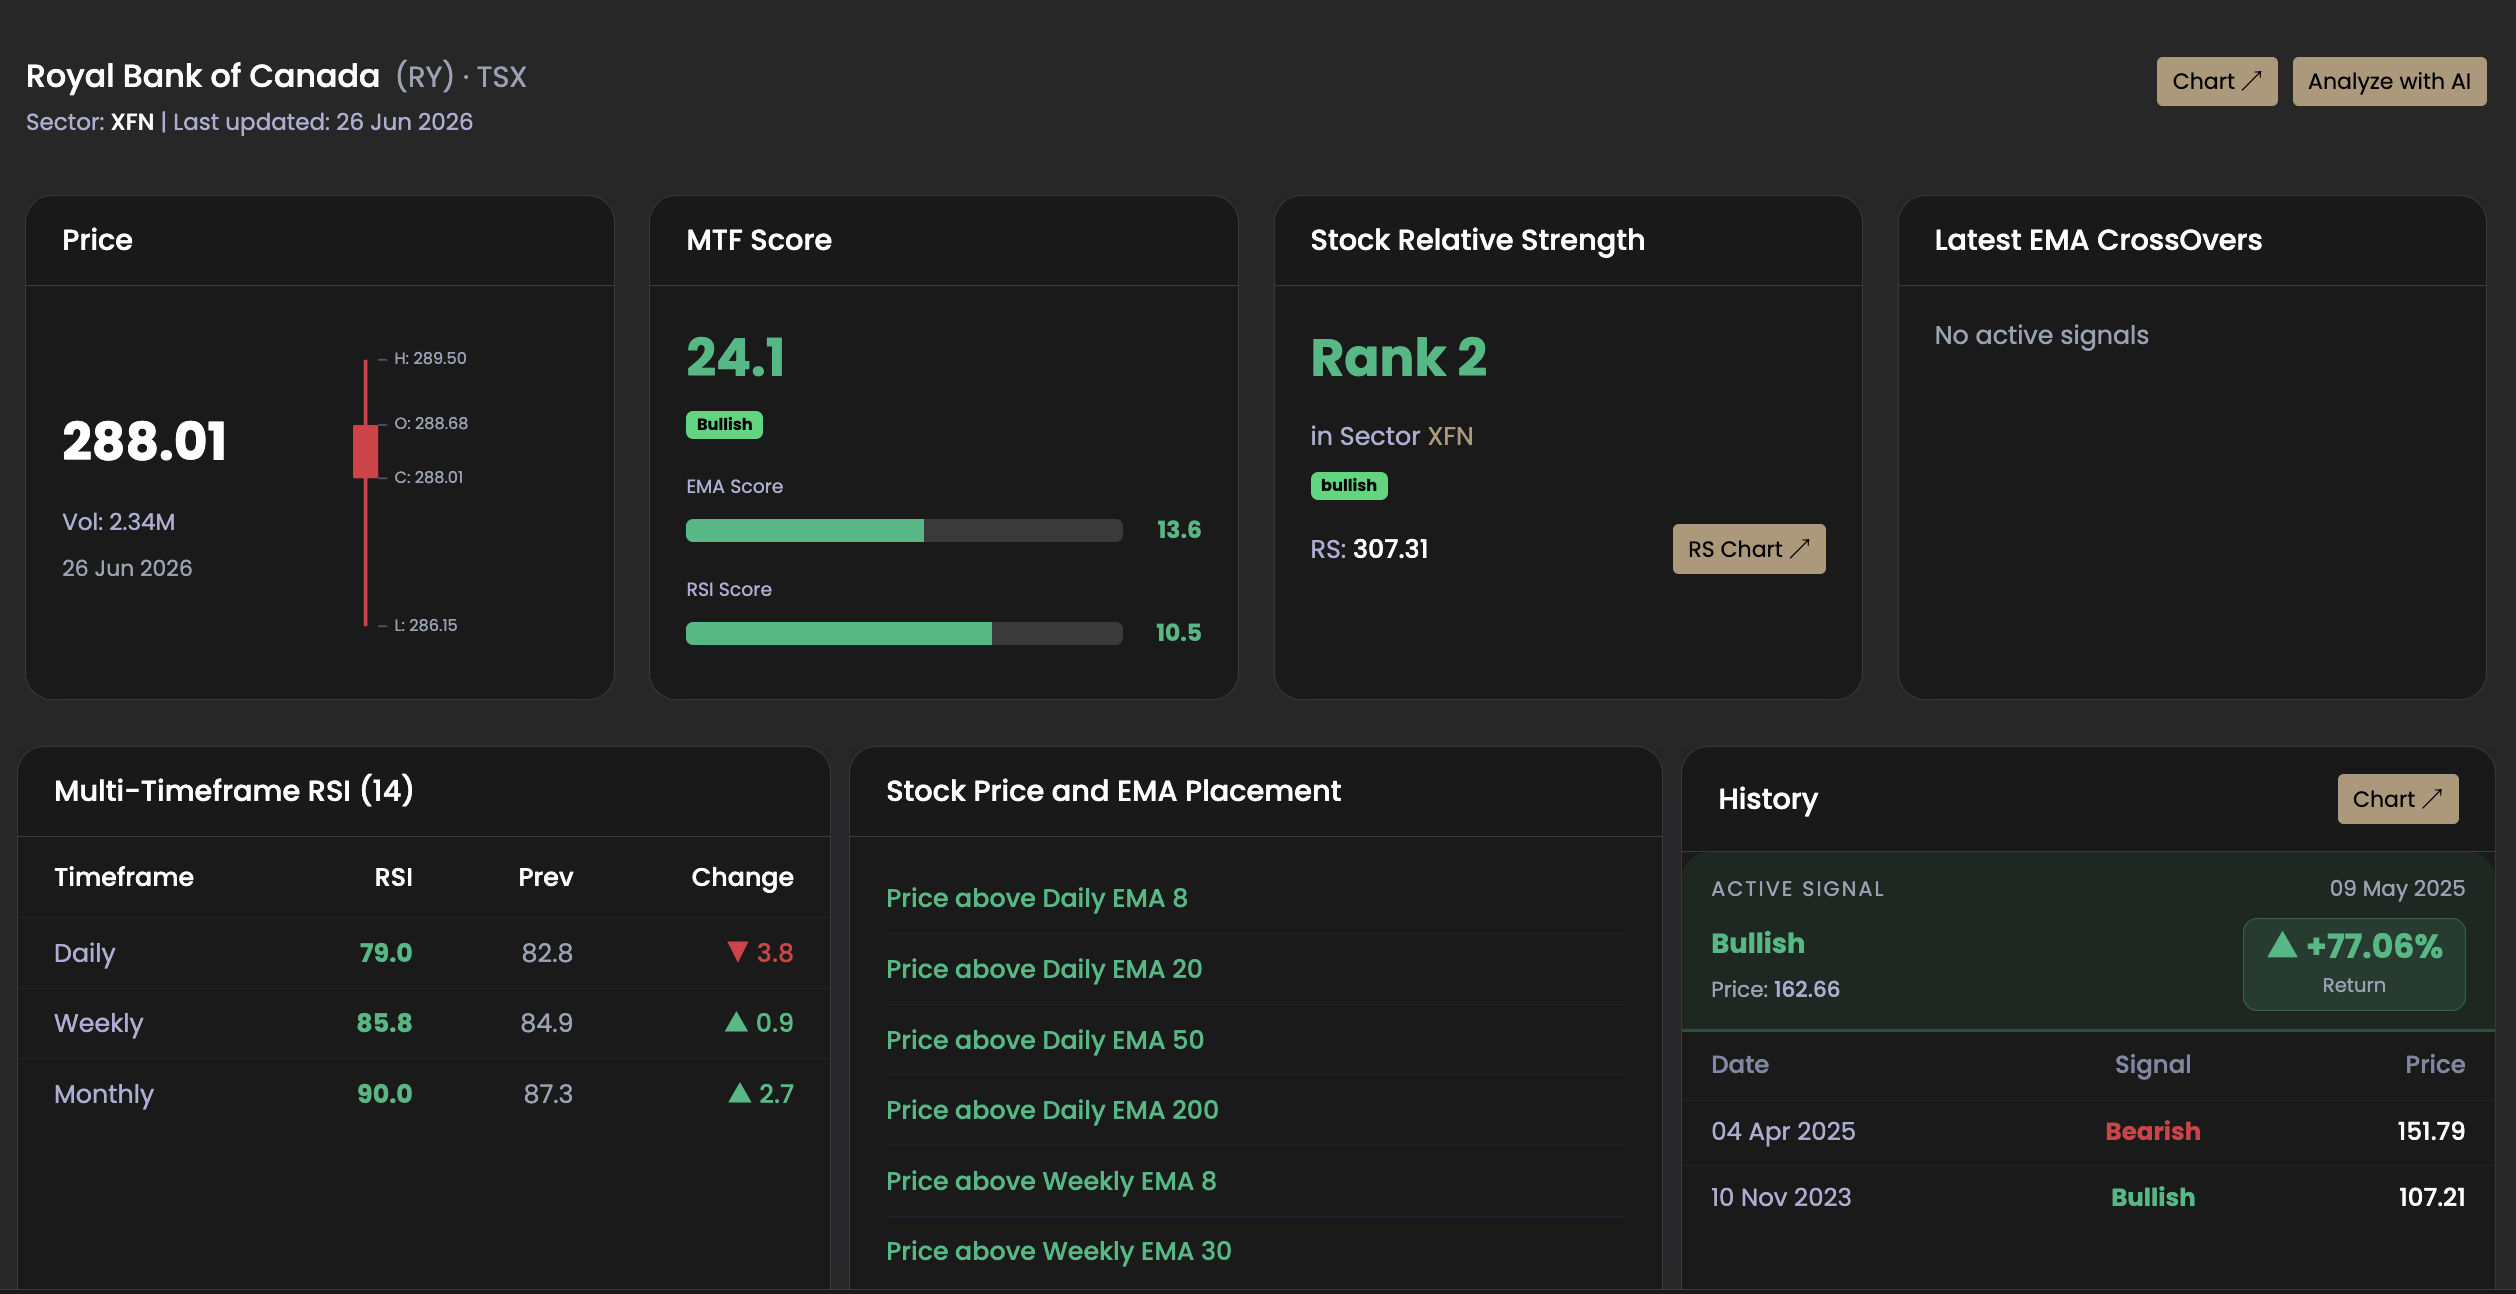Click Weekly previous RSI 84.9
Image resolution: width=2516 pixels, height=1294 pixels.
point(546,1023)
